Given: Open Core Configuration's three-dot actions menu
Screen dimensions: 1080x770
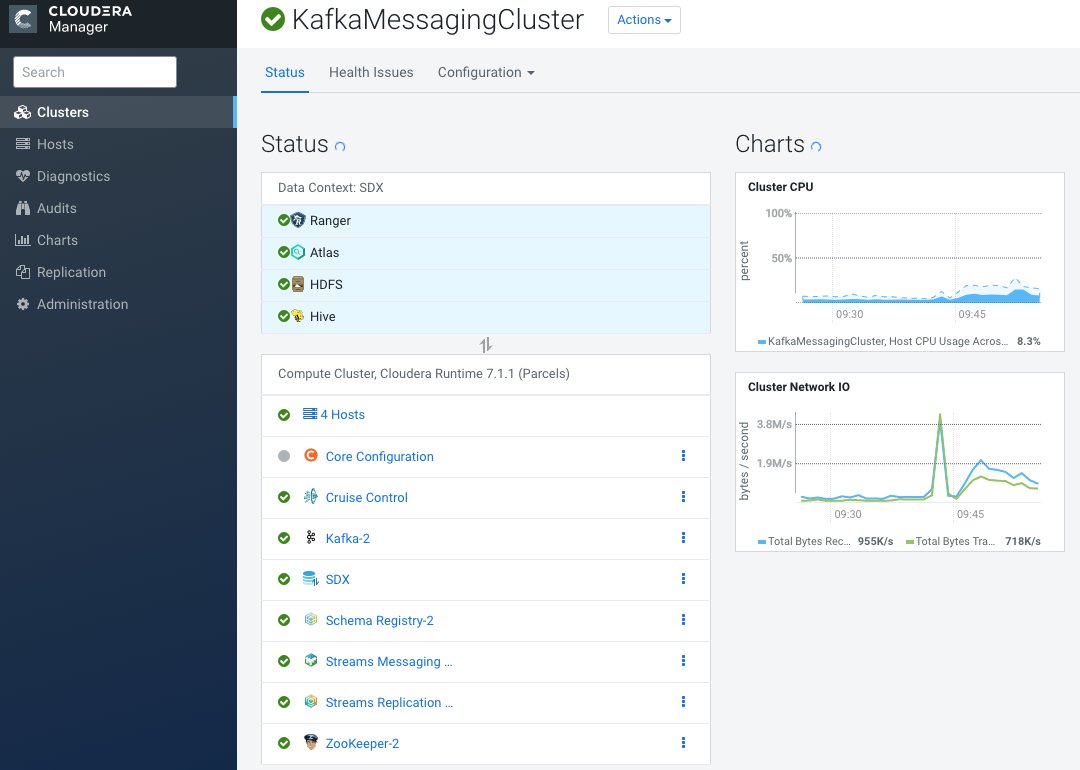Looking at the screenshot, I should pos(683,455).
